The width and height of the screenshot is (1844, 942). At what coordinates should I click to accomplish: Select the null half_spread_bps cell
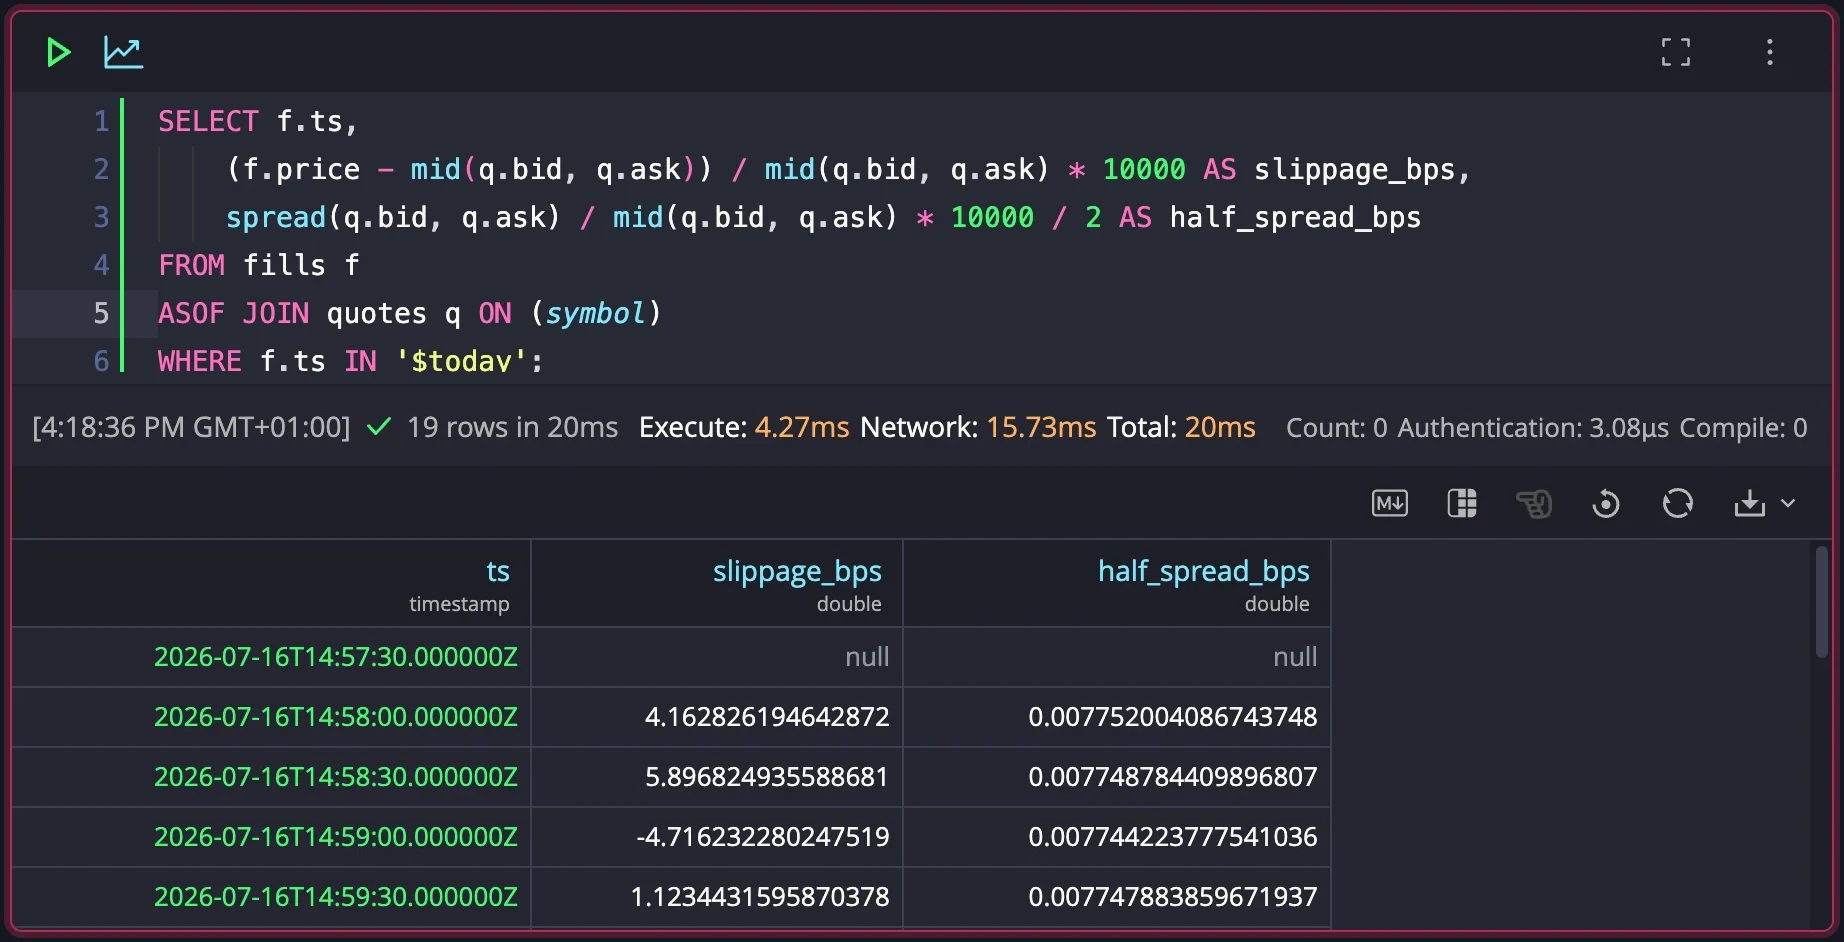1117,657
